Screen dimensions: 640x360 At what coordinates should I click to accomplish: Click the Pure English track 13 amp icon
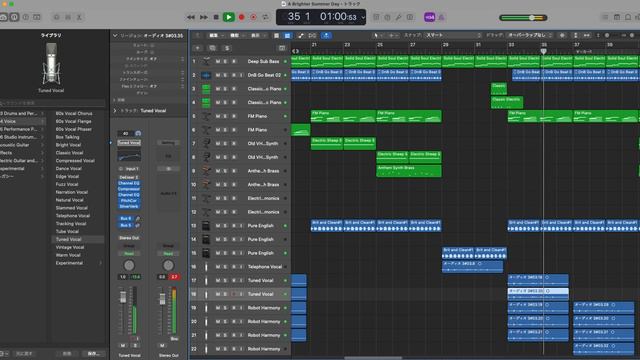coord(206,226)
